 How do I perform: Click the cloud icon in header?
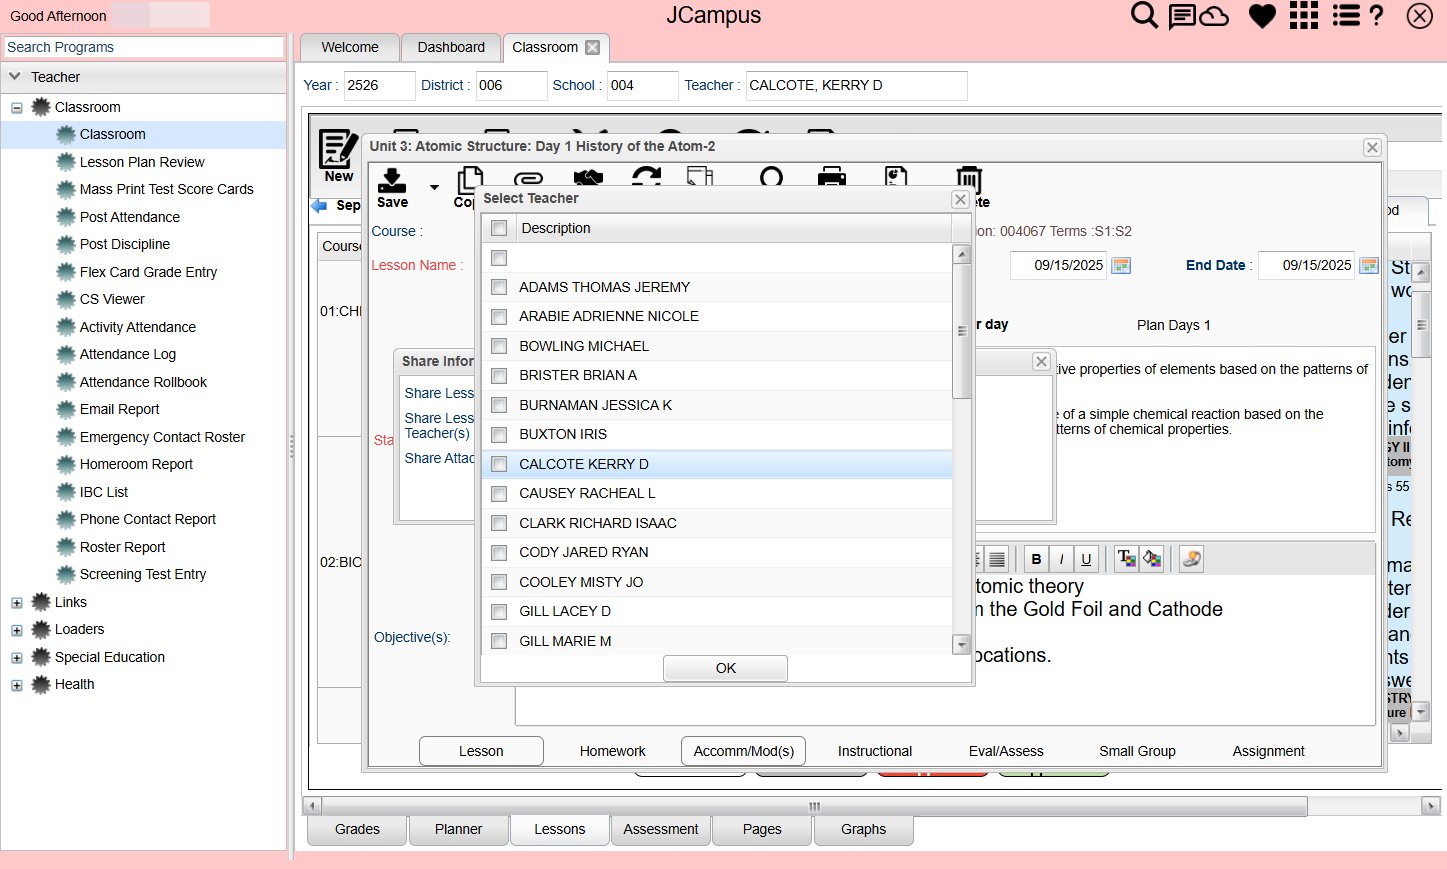pos(1214,16)
